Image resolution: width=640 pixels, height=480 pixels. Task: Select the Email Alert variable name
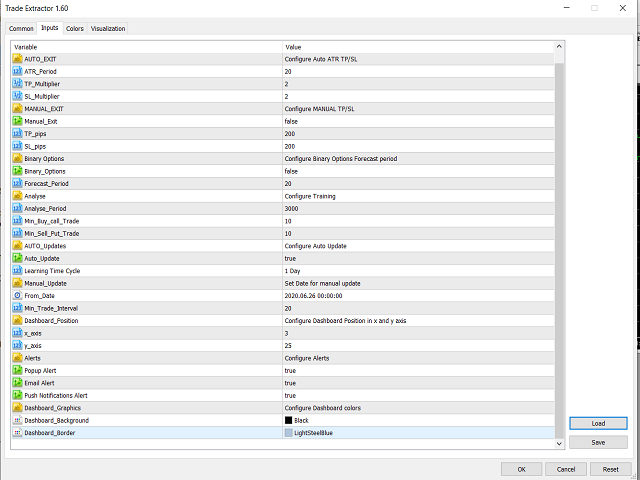click(39, 383)
